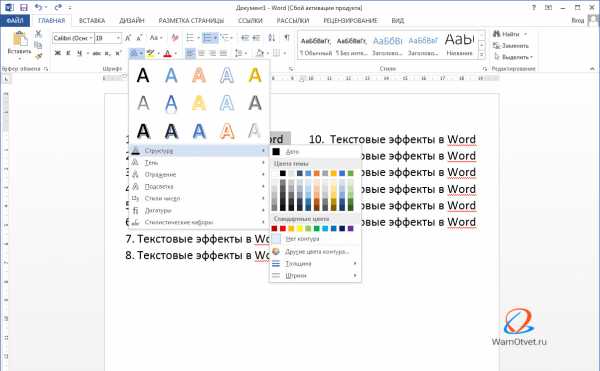Click the Undo arrow in quick access toolbar
Image resolution: width=600 pixels, height=371 pixels.
coord(38,7)
